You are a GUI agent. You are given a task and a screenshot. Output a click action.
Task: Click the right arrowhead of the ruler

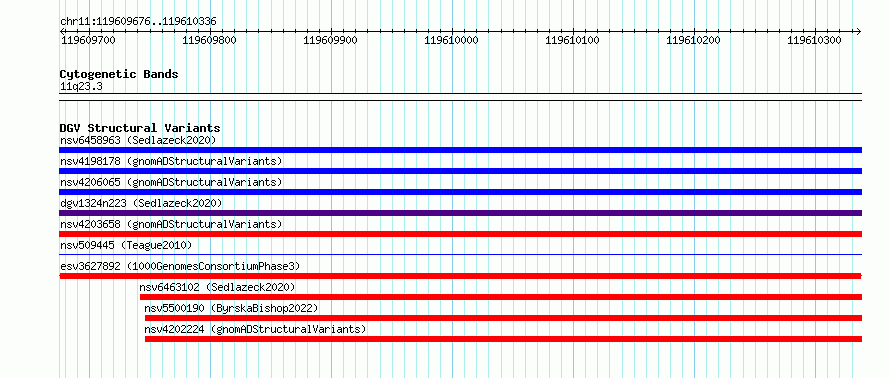[x=859, y=31]
